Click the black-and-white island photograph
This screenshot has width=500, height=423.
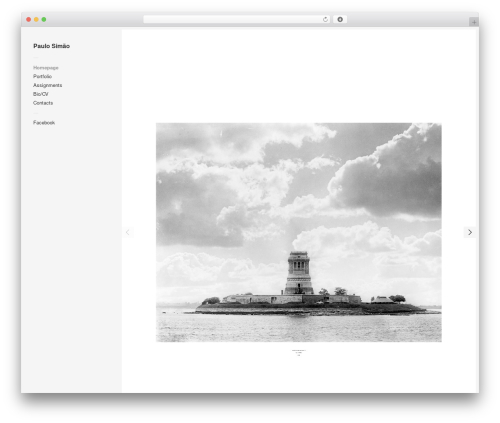tap(299, 232)
